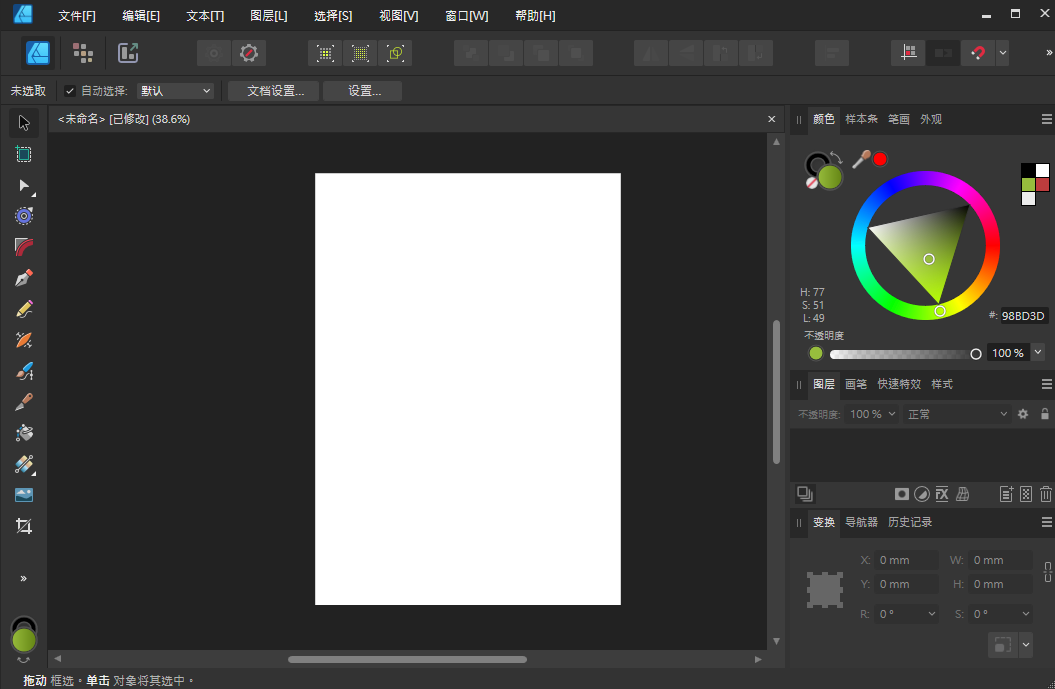Open the layer FX effects icon
This screenshot has height=689, width=1055.
click(942, 494)
